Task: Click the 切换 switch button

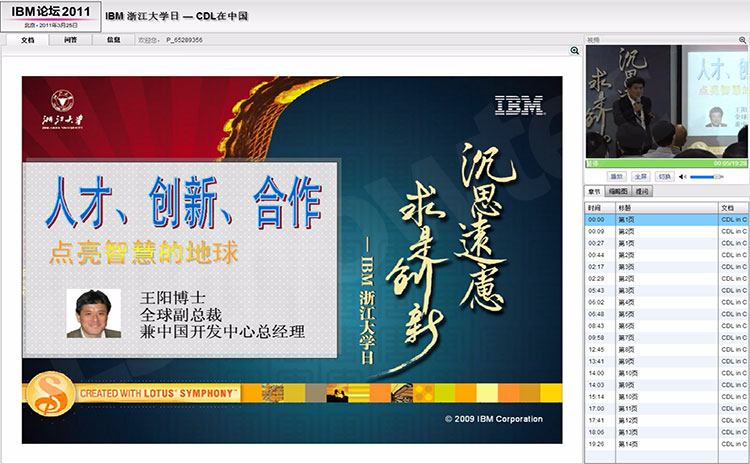Action: click(665, 177)
